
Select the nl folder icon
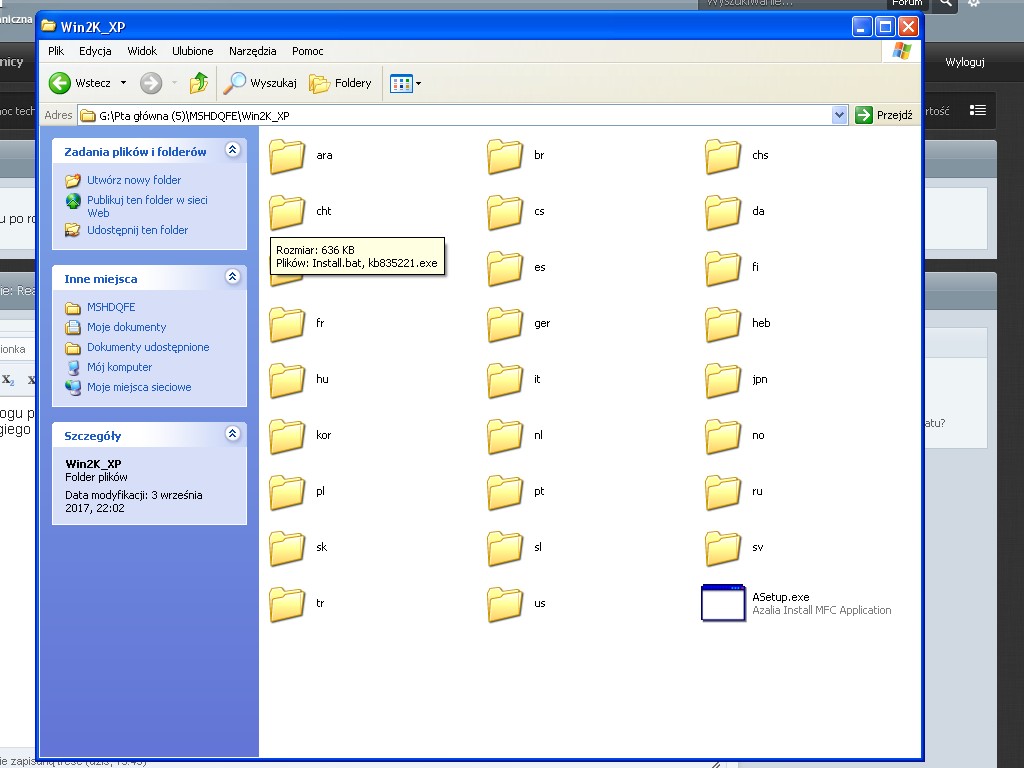(x=505, y=437)
